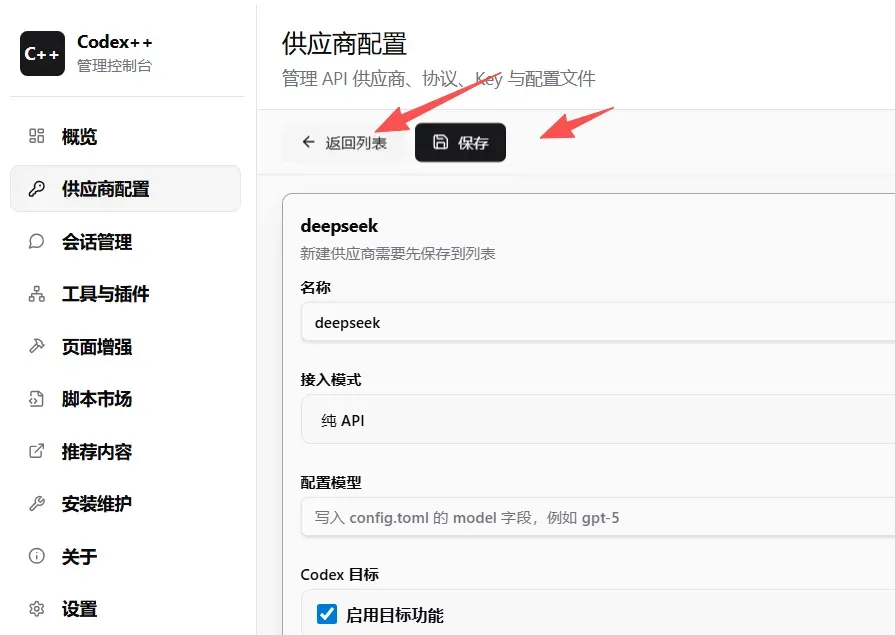Click the left arrow icon of 返回列表
This screenshot has height=635, width=895.
tap(308, 142)
